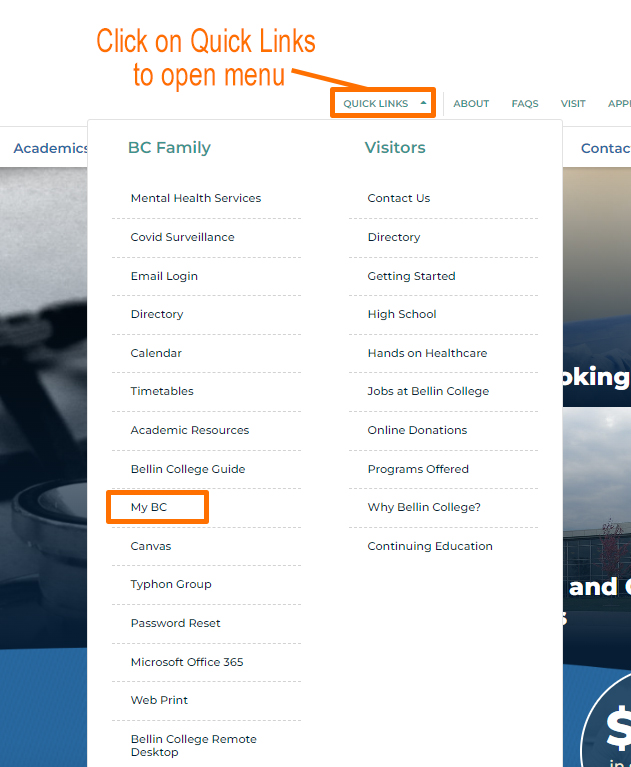Screen dimensions: 631x767
Task: Open Microsoft Office 365 link
Action: [187, 662]
